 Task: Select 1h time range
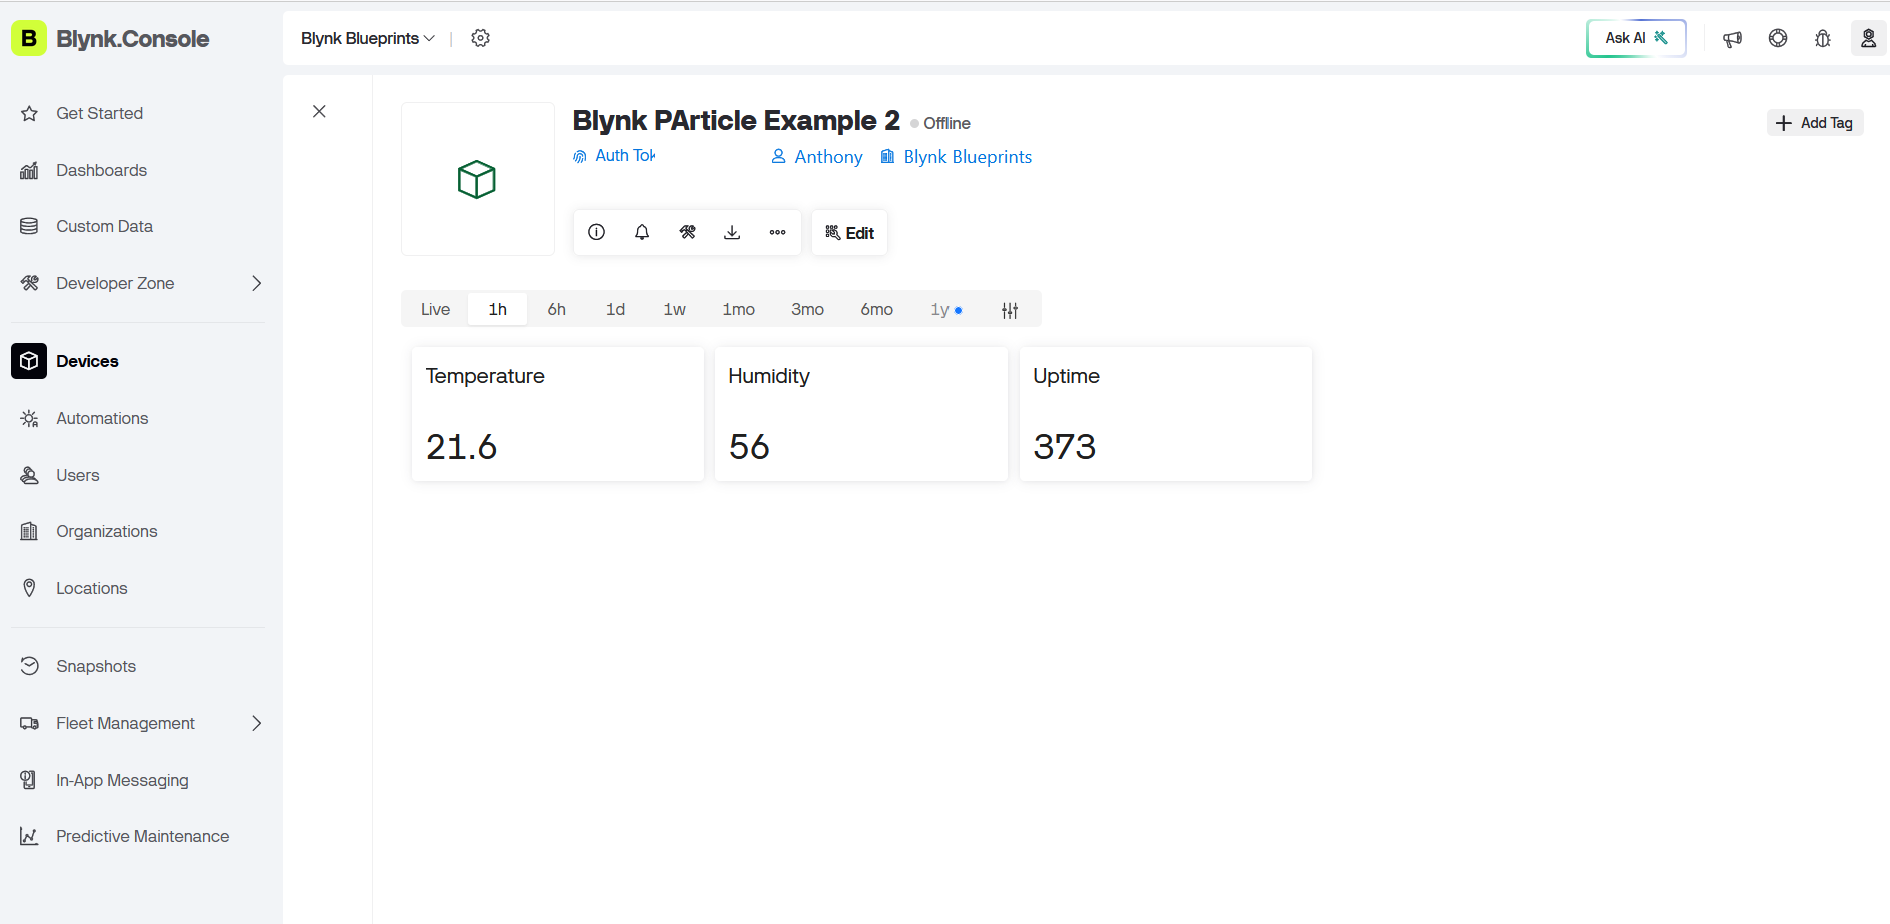point(497,309)
